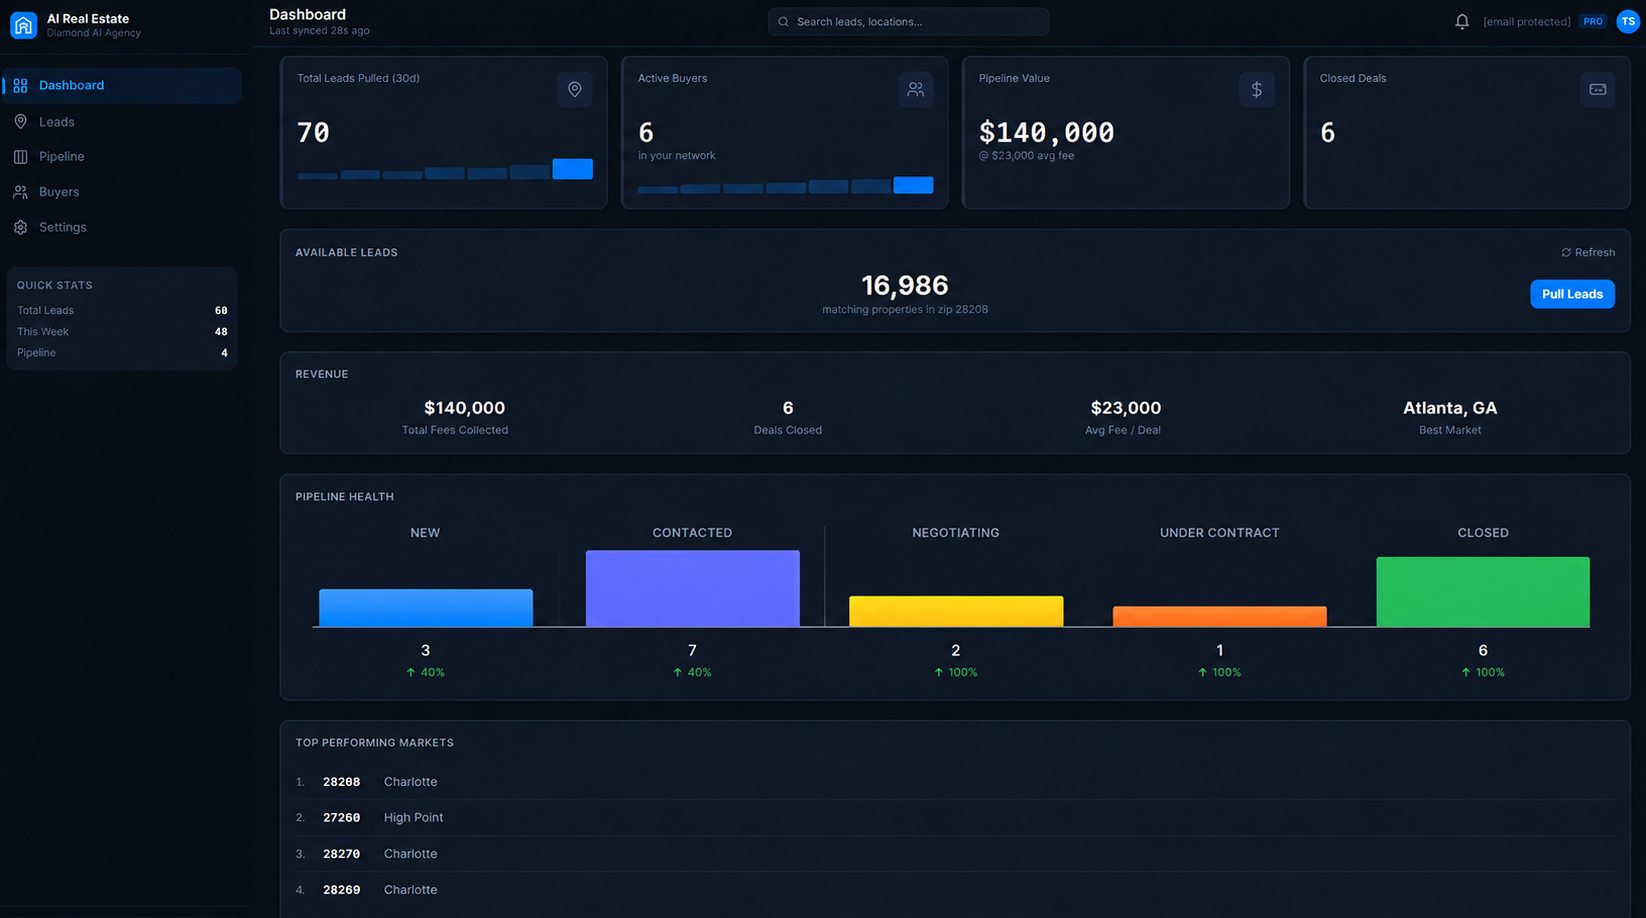1646x918 pixels.
Task: Click the purple CONTACTED pipeline bar
Action: pyautogui.click(x=692, y=588)
